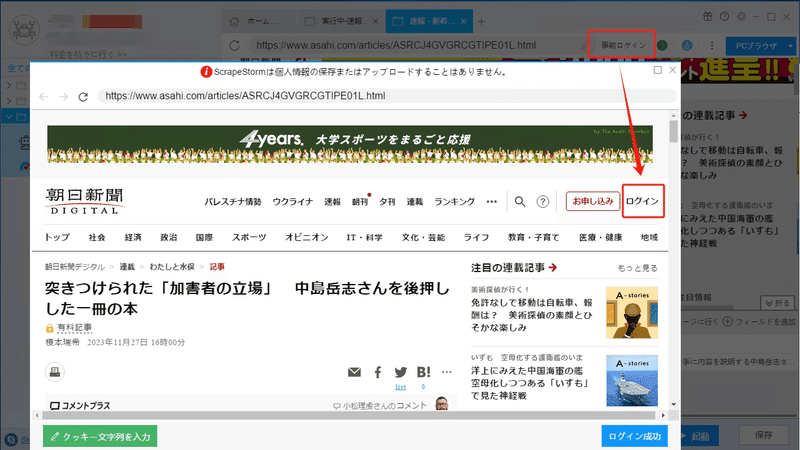Open the gift icon in ScrapeStorm title bar
This screenshot has width=800, height=450.
[x=707, y=16]
